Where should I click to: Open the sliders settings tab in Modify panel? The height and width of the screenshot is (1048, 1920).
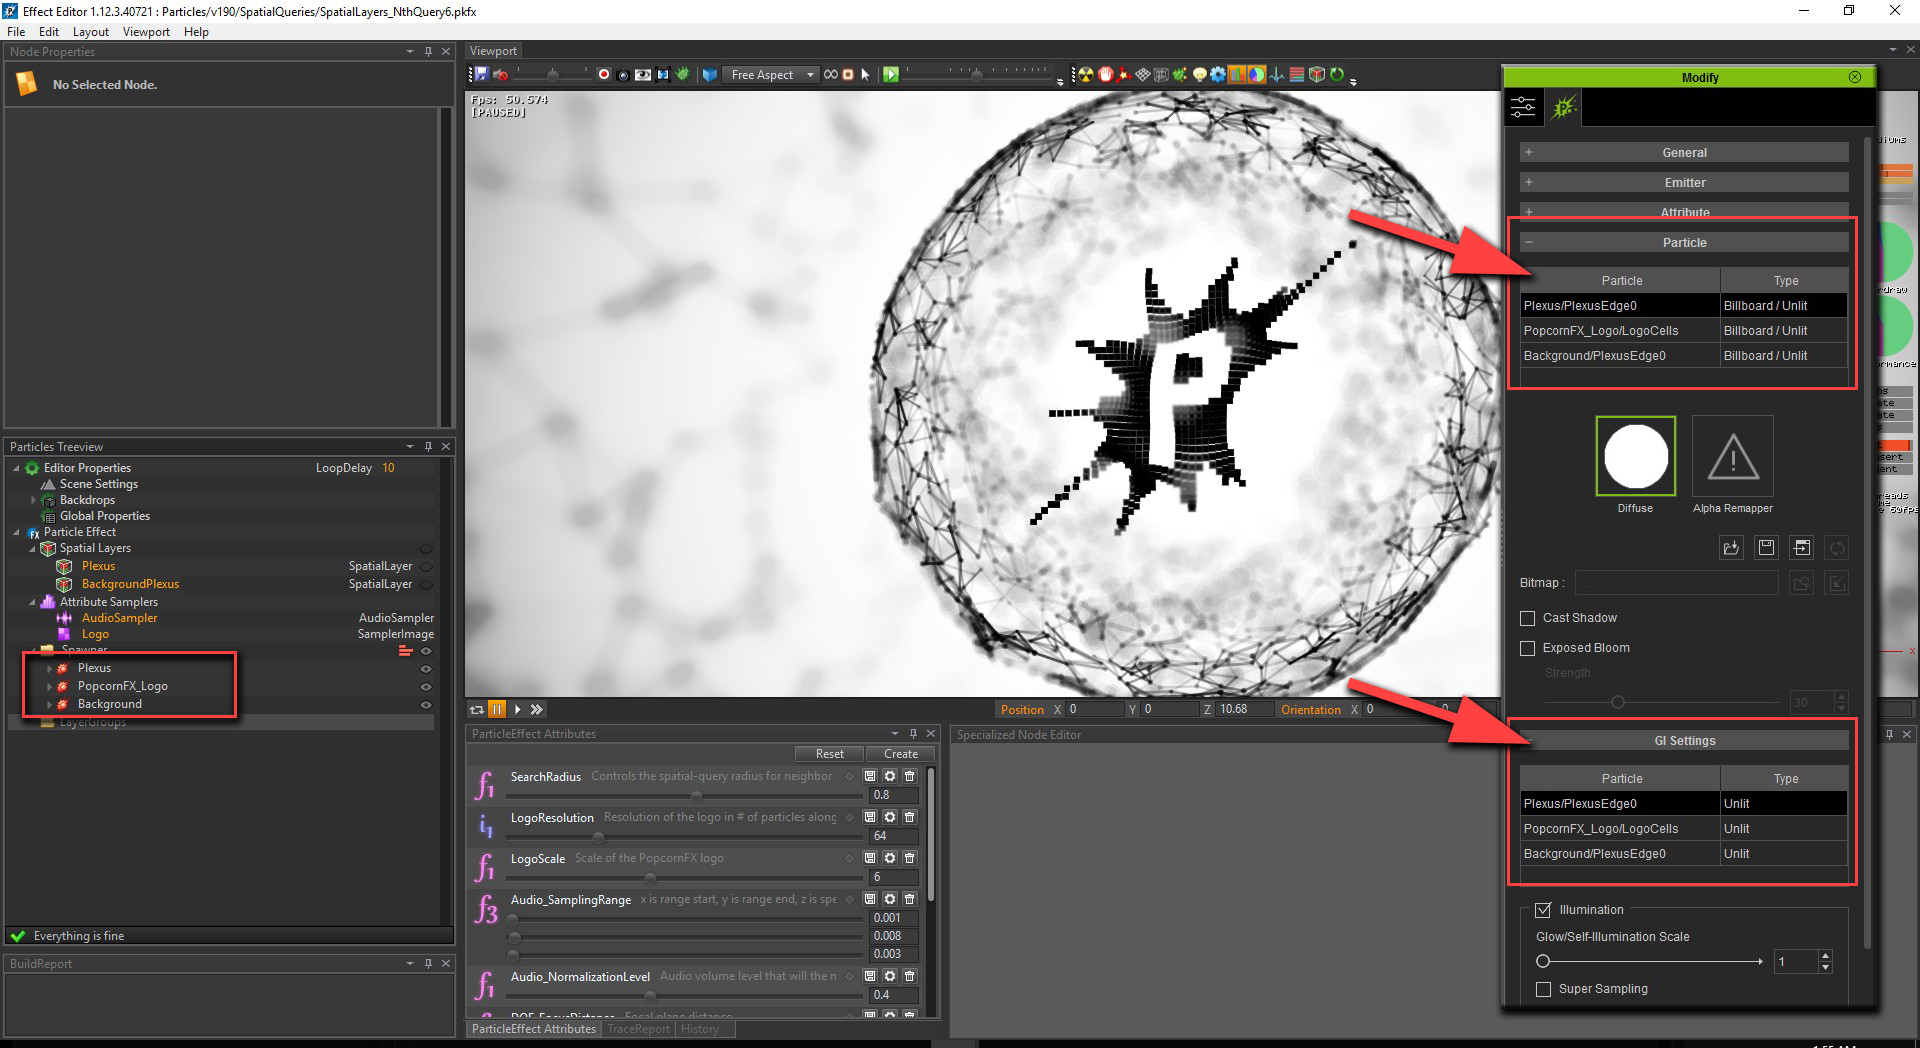pos(1523,107)
